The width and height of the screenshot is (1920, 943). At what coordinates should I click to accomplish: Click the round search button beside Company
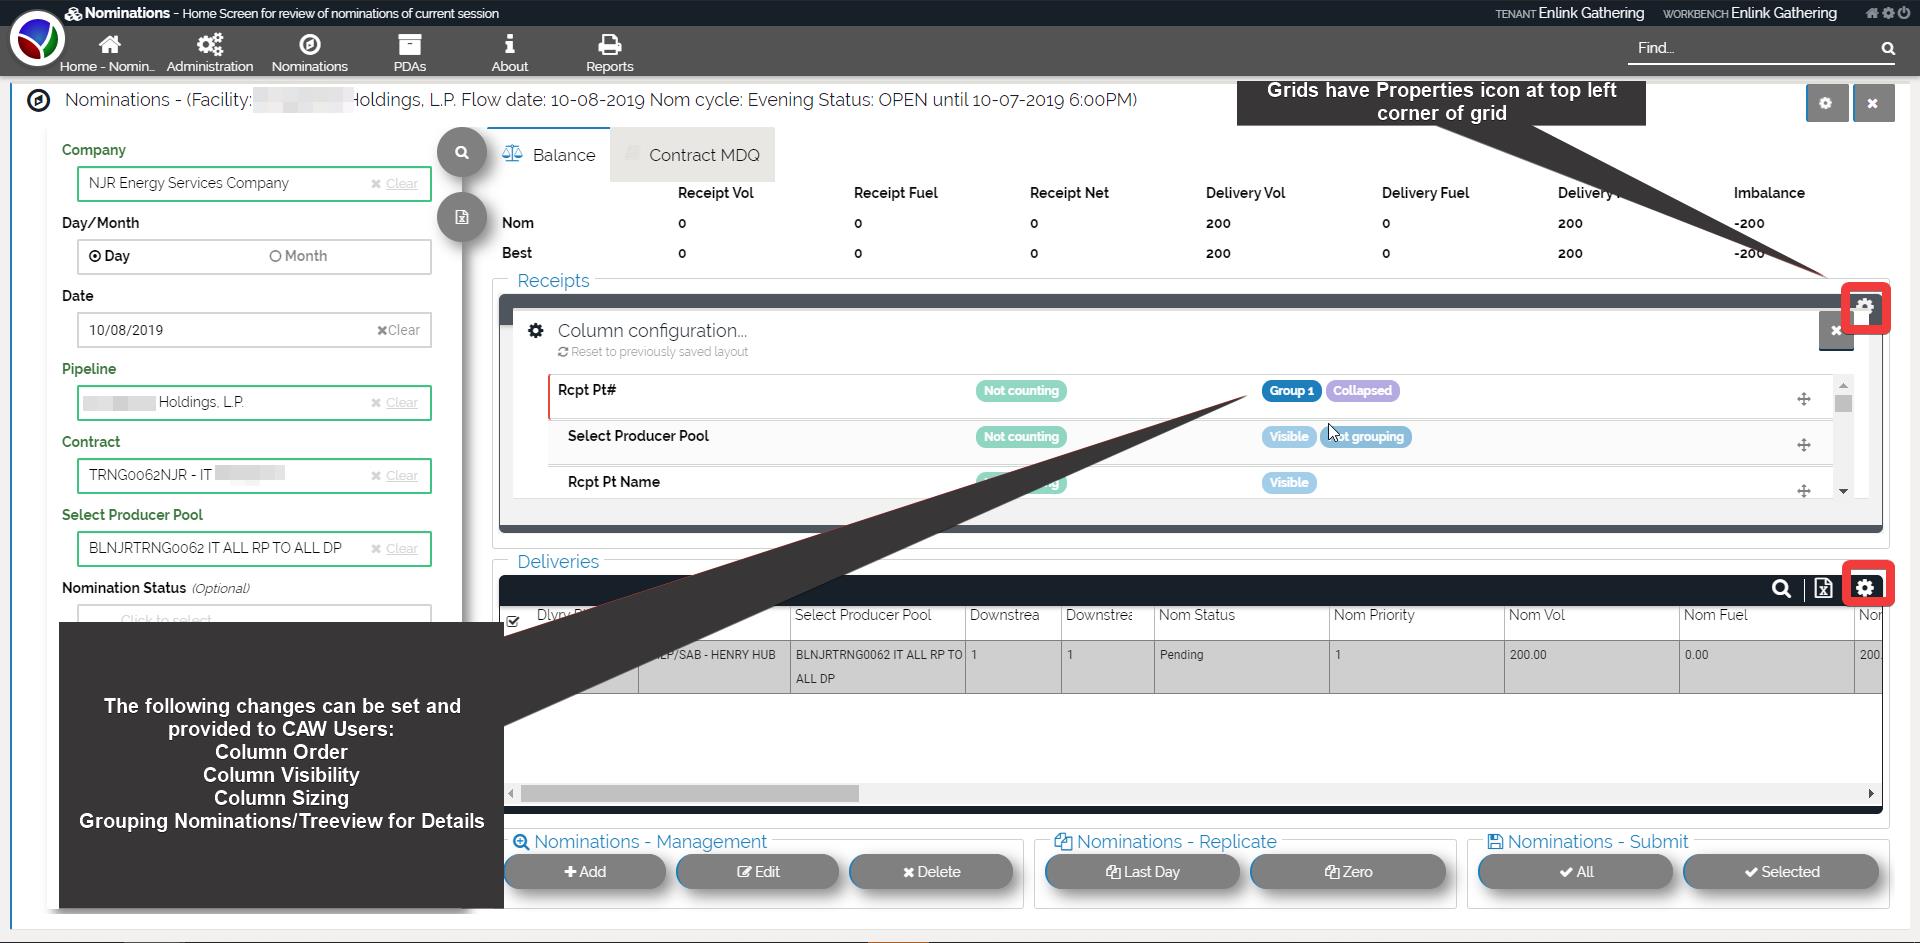(x=461, y=153)
